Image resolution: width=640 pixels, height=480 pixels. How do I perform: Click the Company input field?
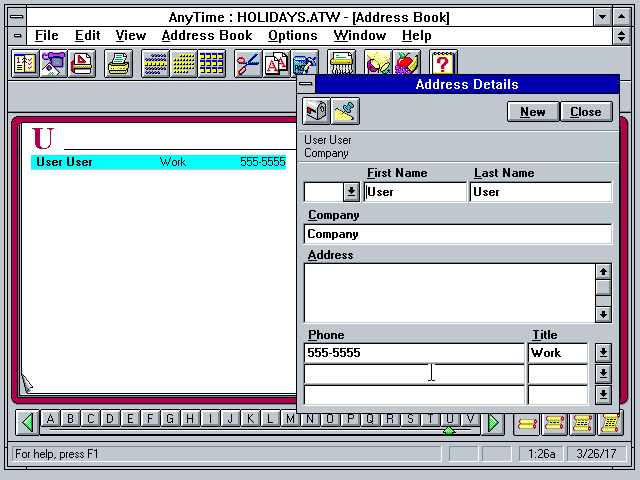pyautogui.click(x=458, y=234)
